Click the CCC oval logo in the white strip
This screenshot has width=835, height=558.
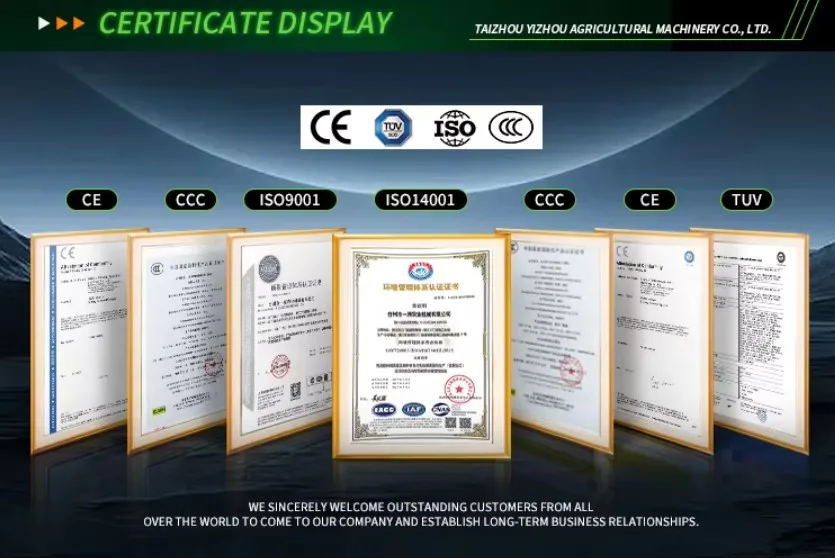[x=511, y=128]
